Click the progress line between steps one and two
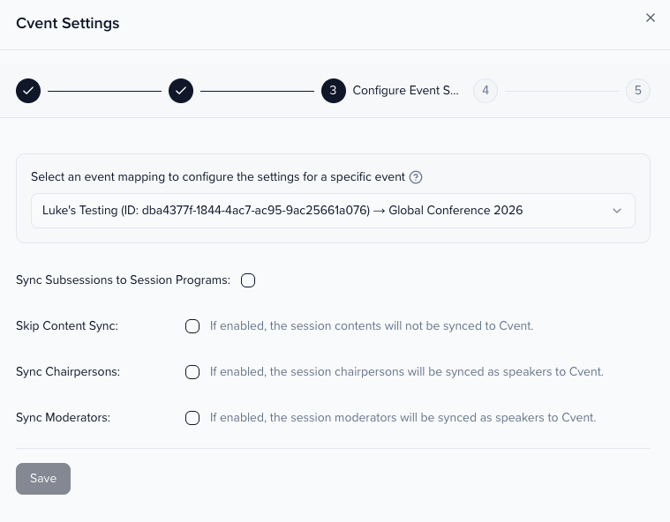This screenshot has height=522, width=670. [104, 91]
